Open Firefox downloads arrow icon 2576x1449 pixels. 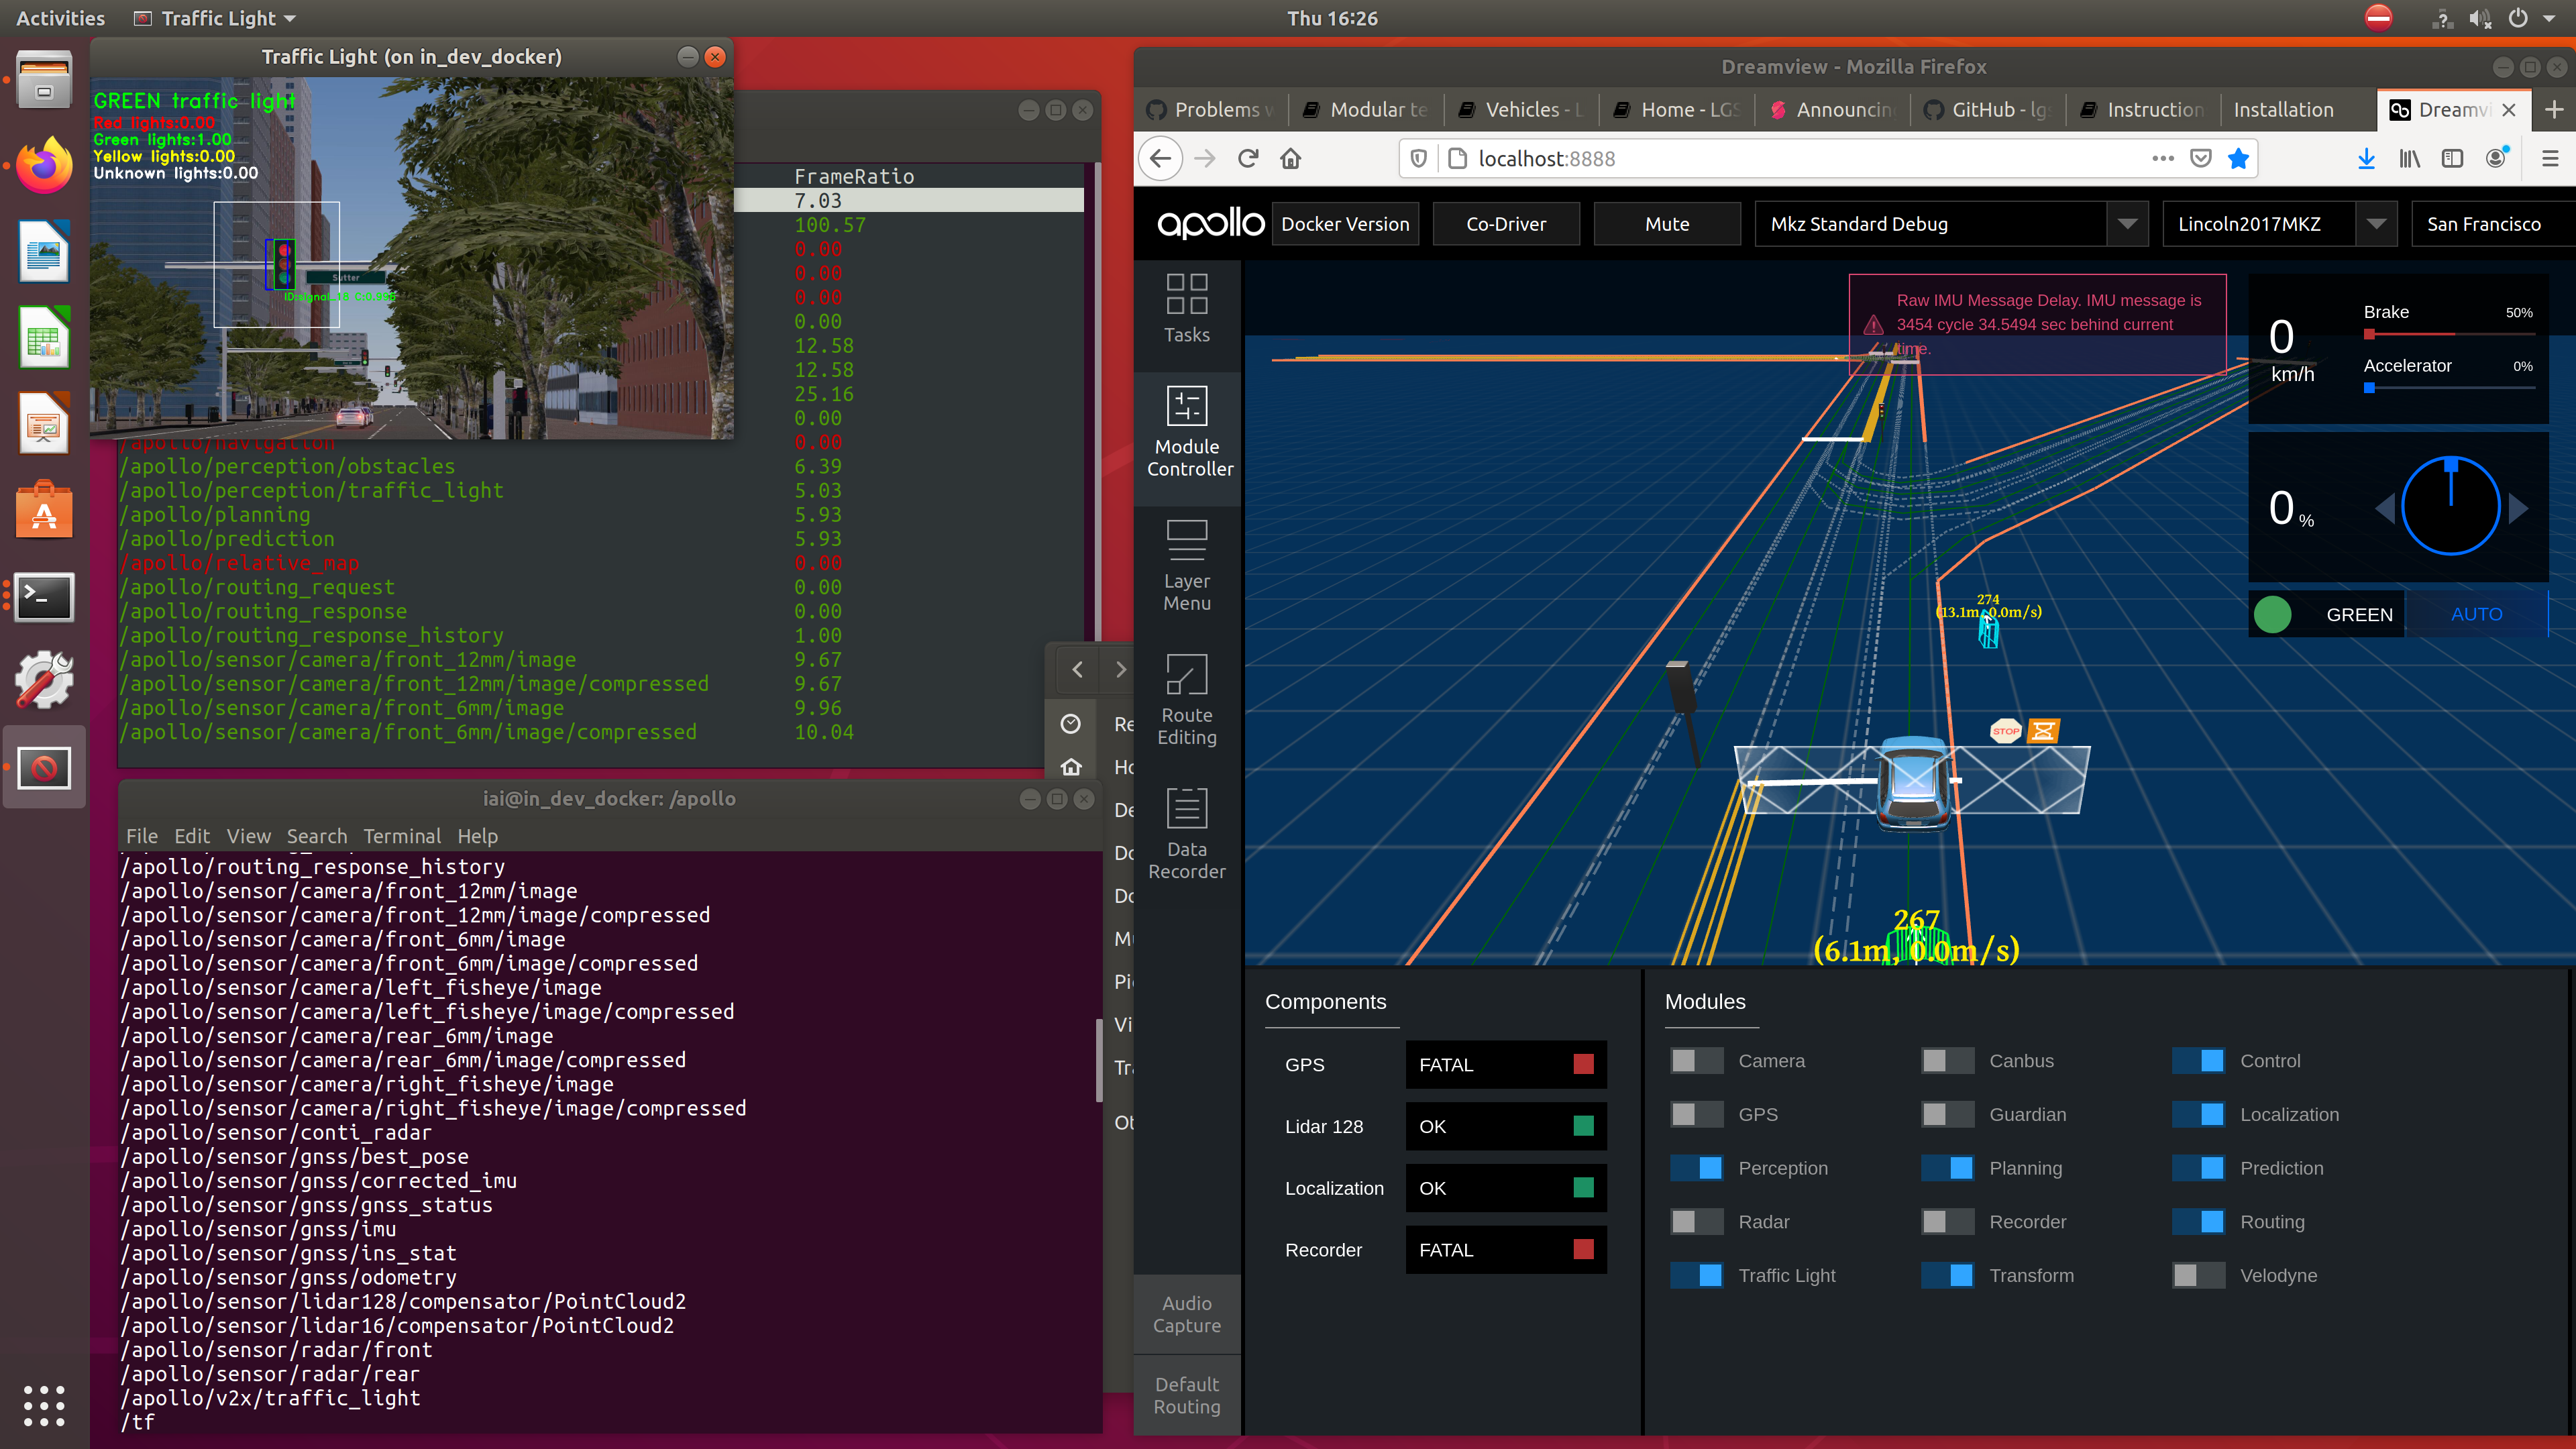[2366, 158]
